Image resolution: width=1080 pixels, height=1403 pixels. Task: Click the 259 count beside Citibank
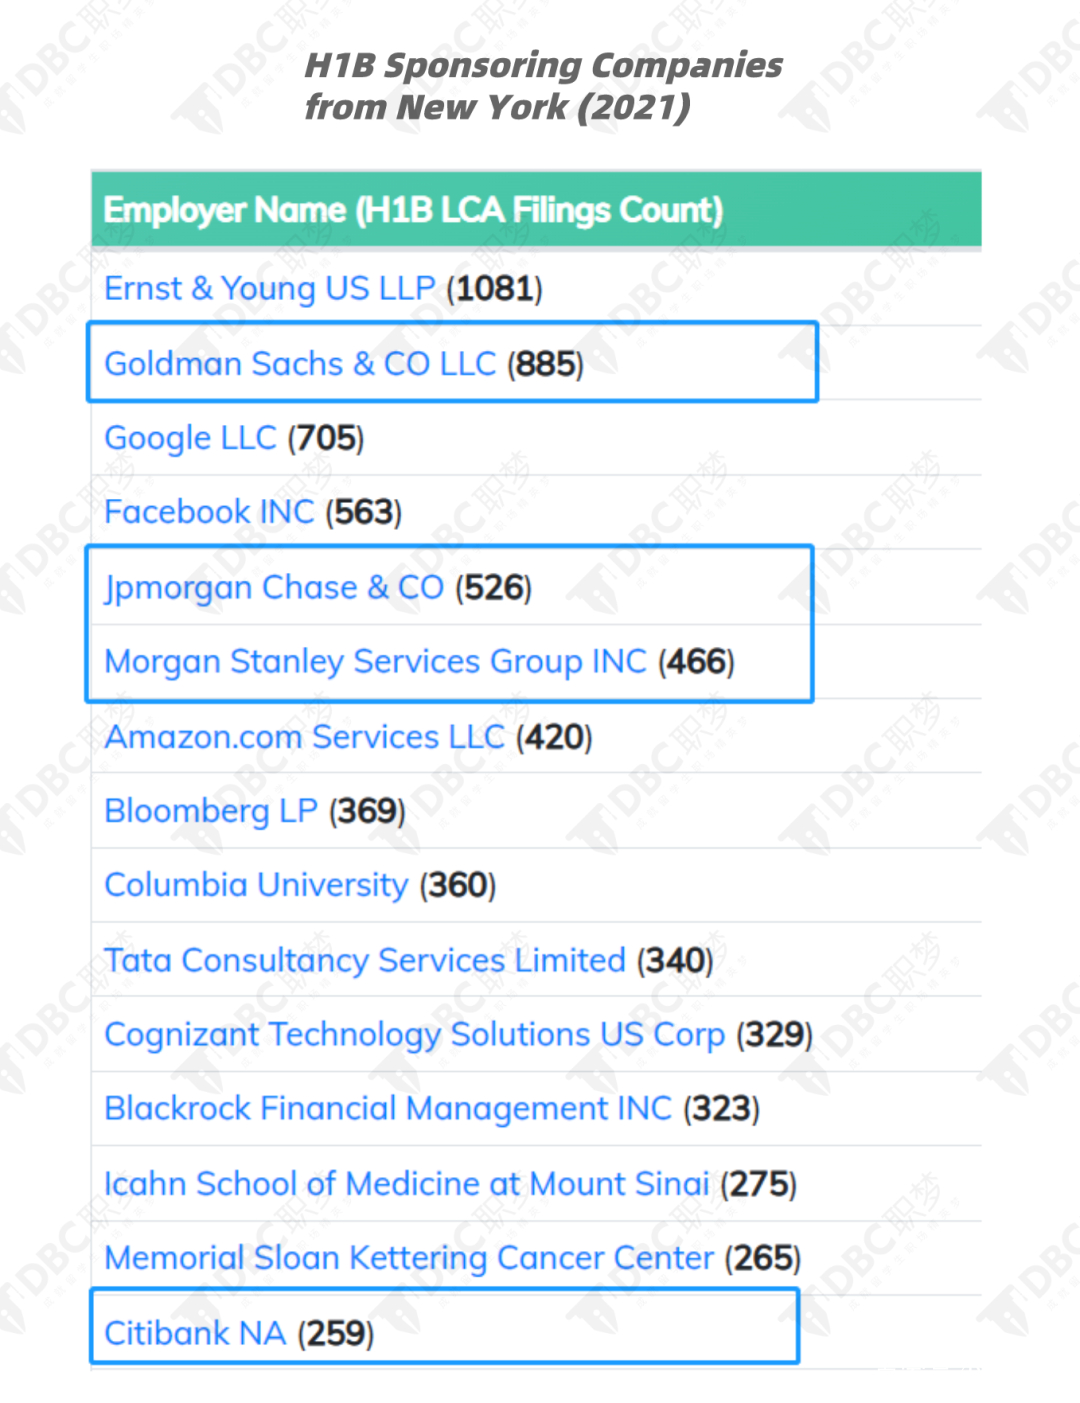(x=335, y=1333)
